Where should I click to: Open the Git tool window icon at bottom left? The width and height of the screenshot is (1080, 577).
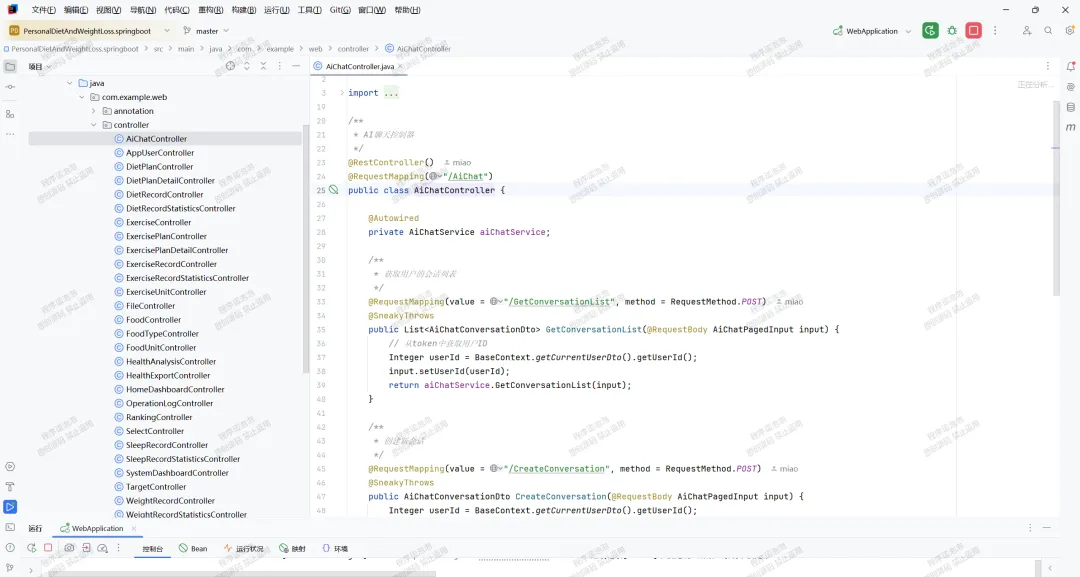tap(10, 567)
